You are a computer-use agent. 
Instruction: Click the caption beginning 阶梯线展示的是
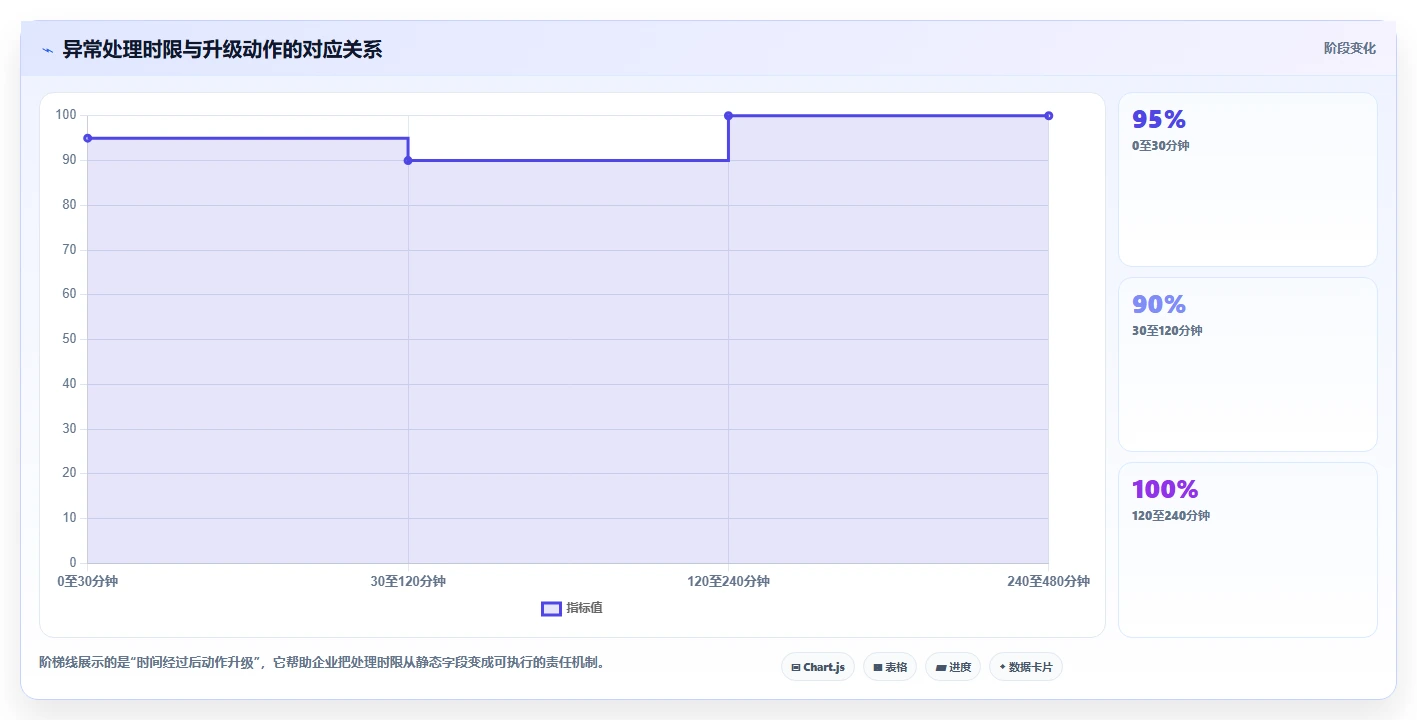click(x=322, y=662)
